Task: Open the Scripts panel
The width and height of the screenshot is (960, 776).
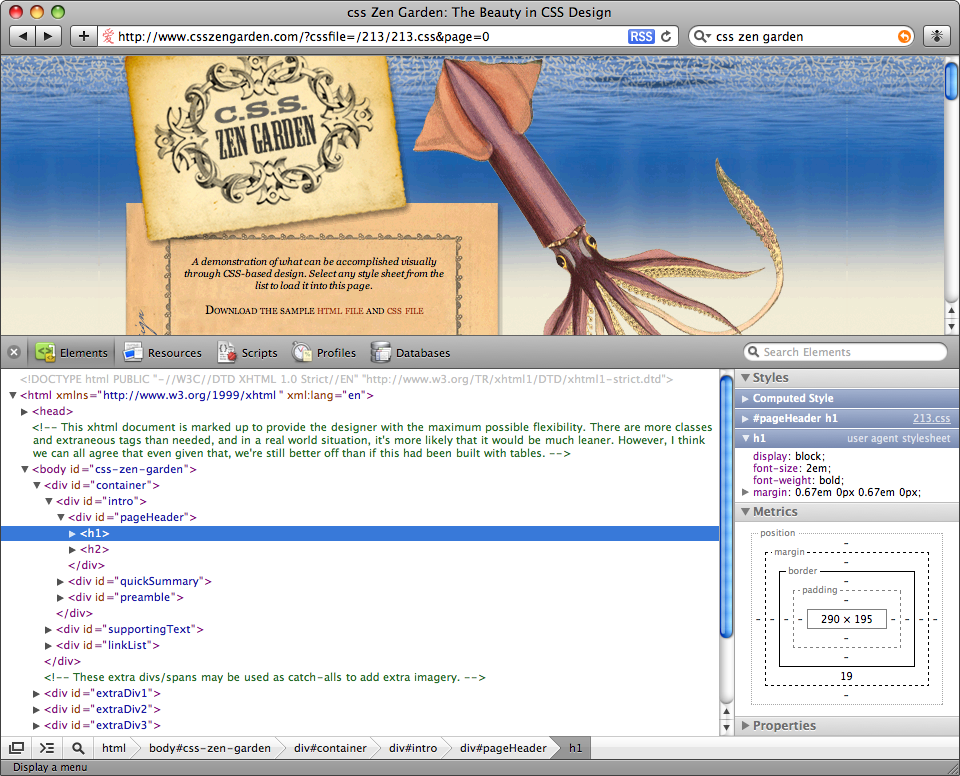Action: pos(248,353)
